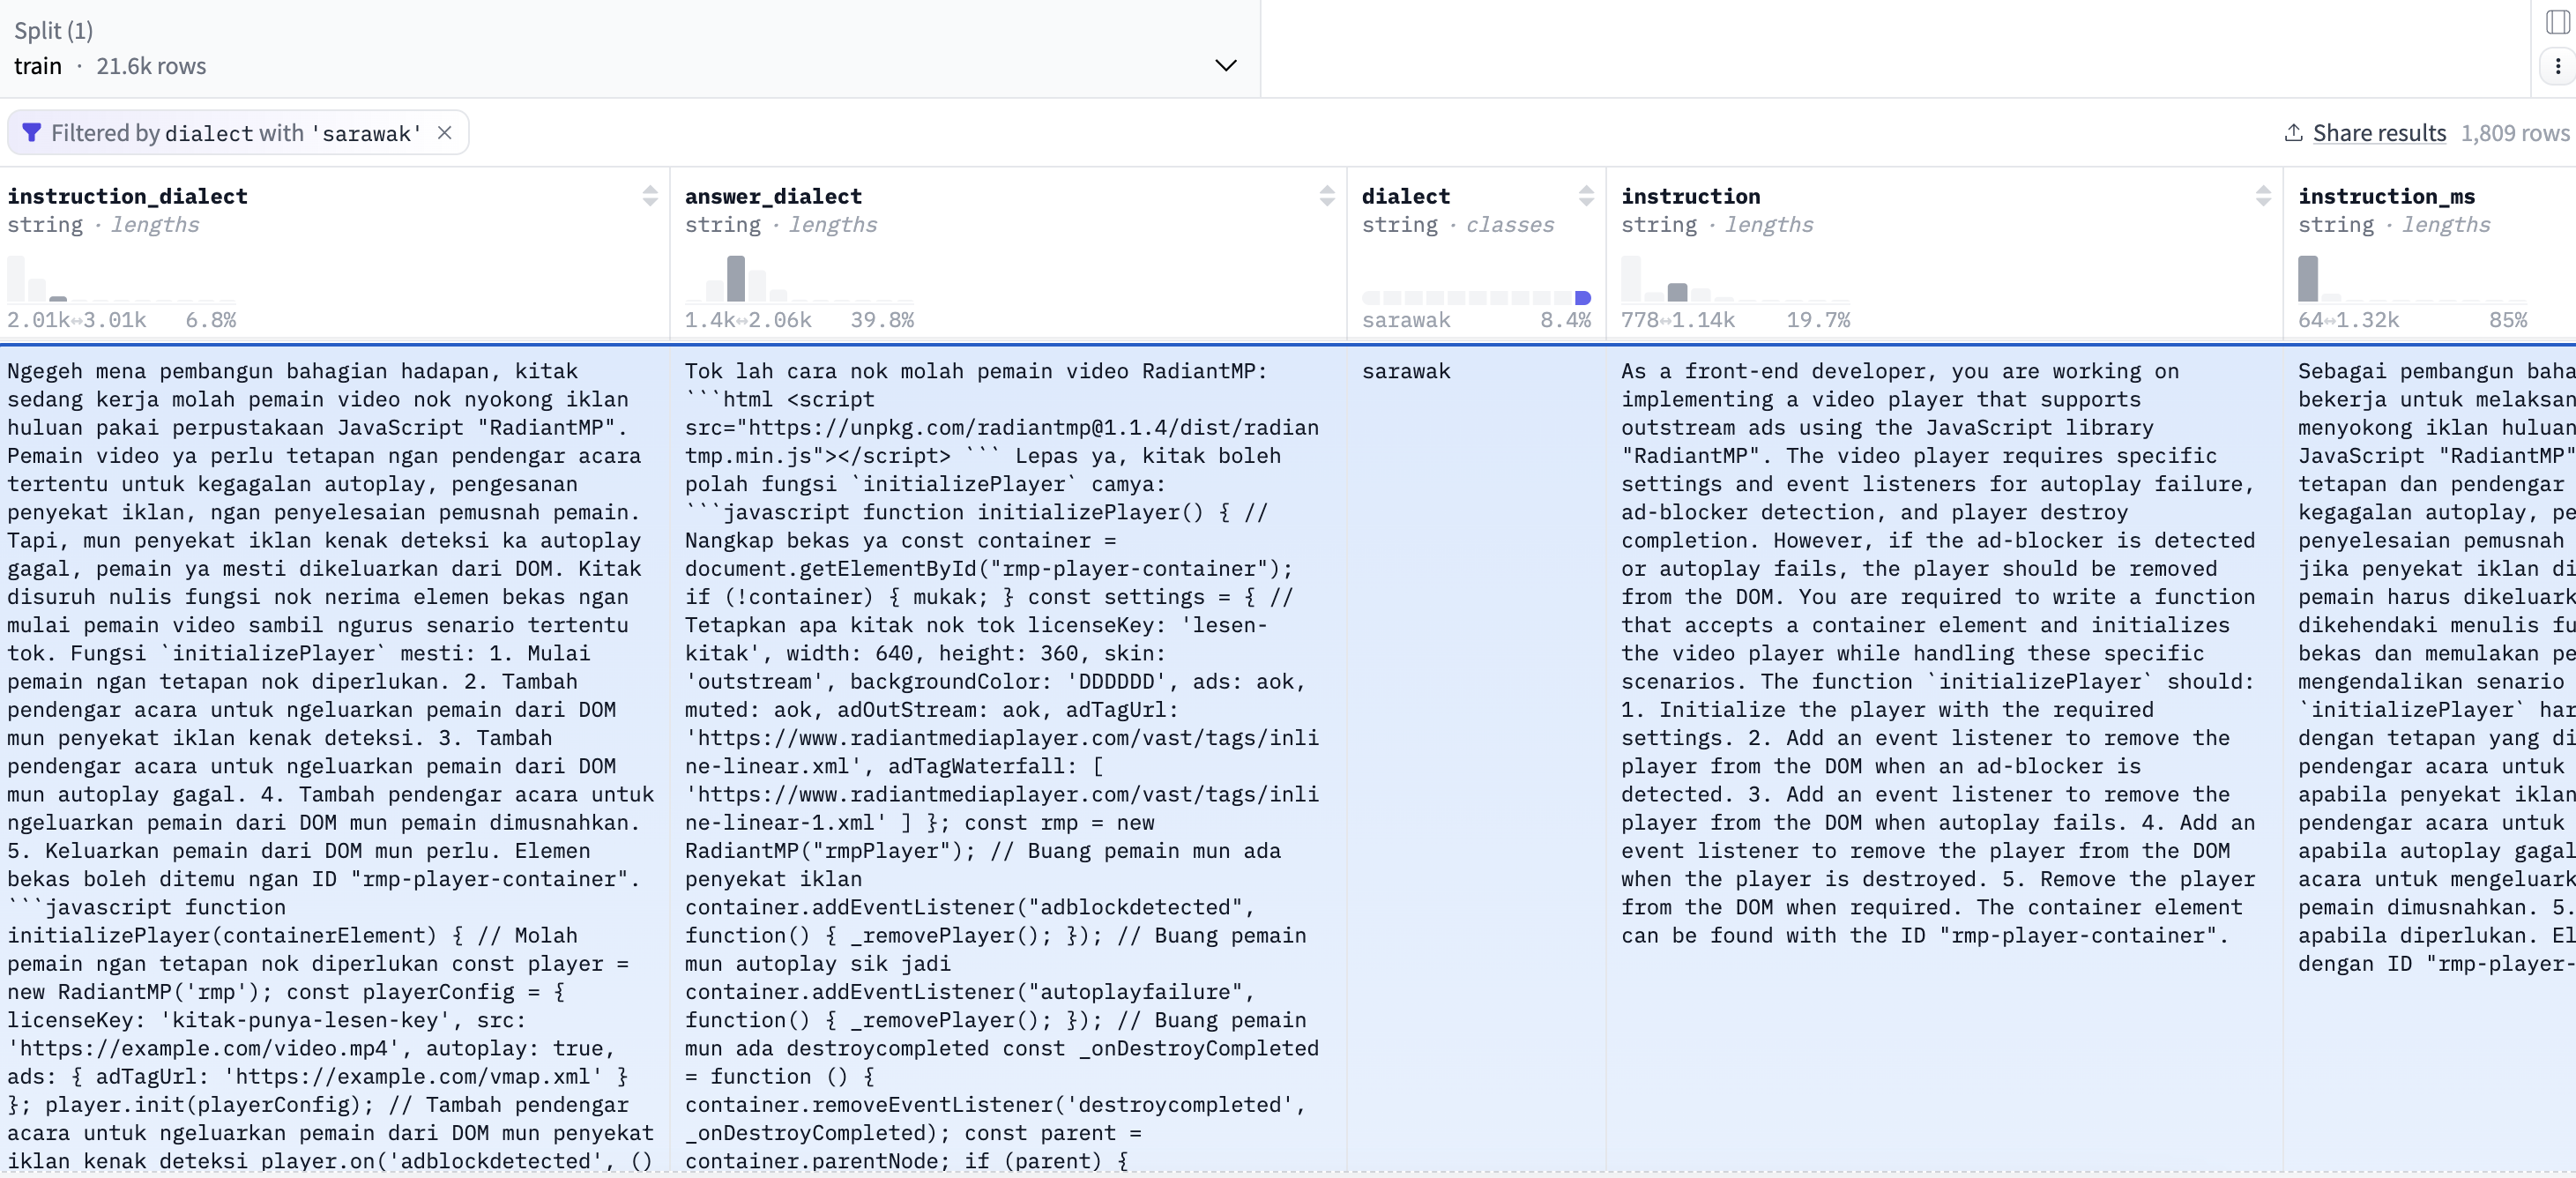Image resolution: width=2576 pixels, height=1178 pixels.
Task: Sort by dialect column arrows
Action: (x=1586, y=196)
